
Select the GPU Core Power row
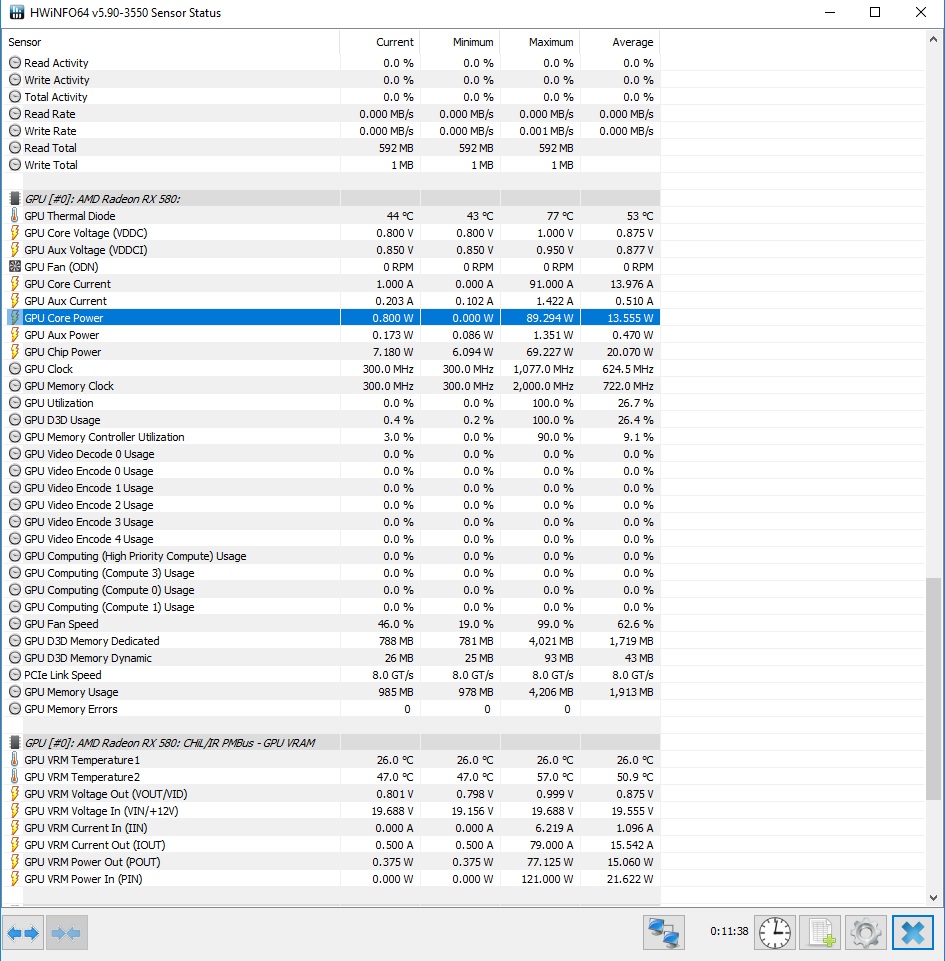[x=333, y=317]
